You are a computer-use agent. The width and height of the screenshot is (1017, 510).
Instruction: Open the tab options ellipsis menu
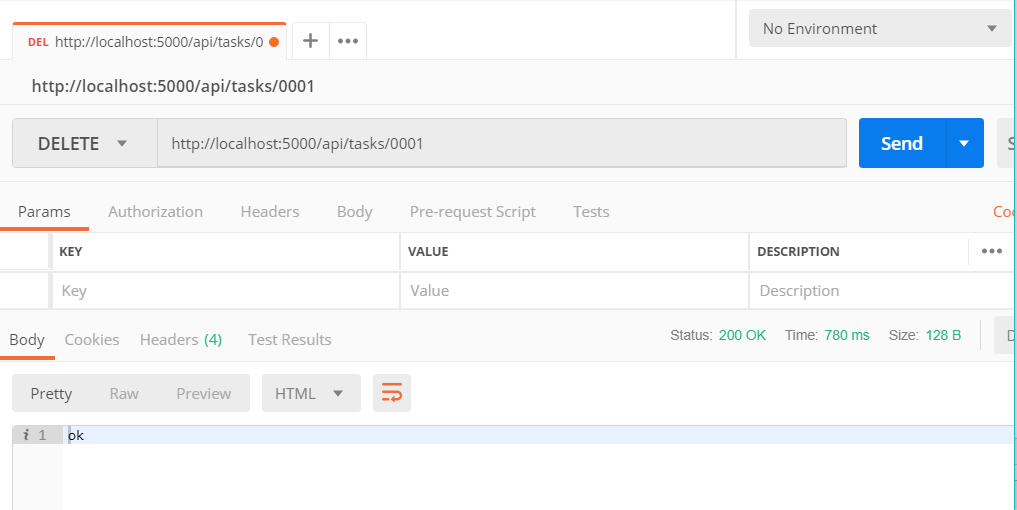tap(348, 41)
